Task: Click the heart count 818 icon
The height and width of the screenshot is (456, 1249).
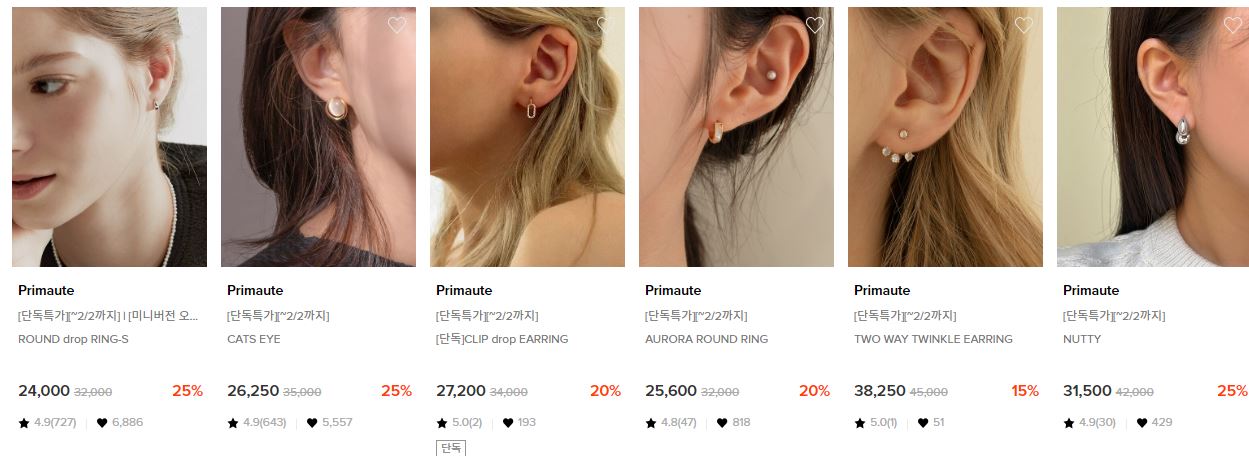Action: coord(722,423)
